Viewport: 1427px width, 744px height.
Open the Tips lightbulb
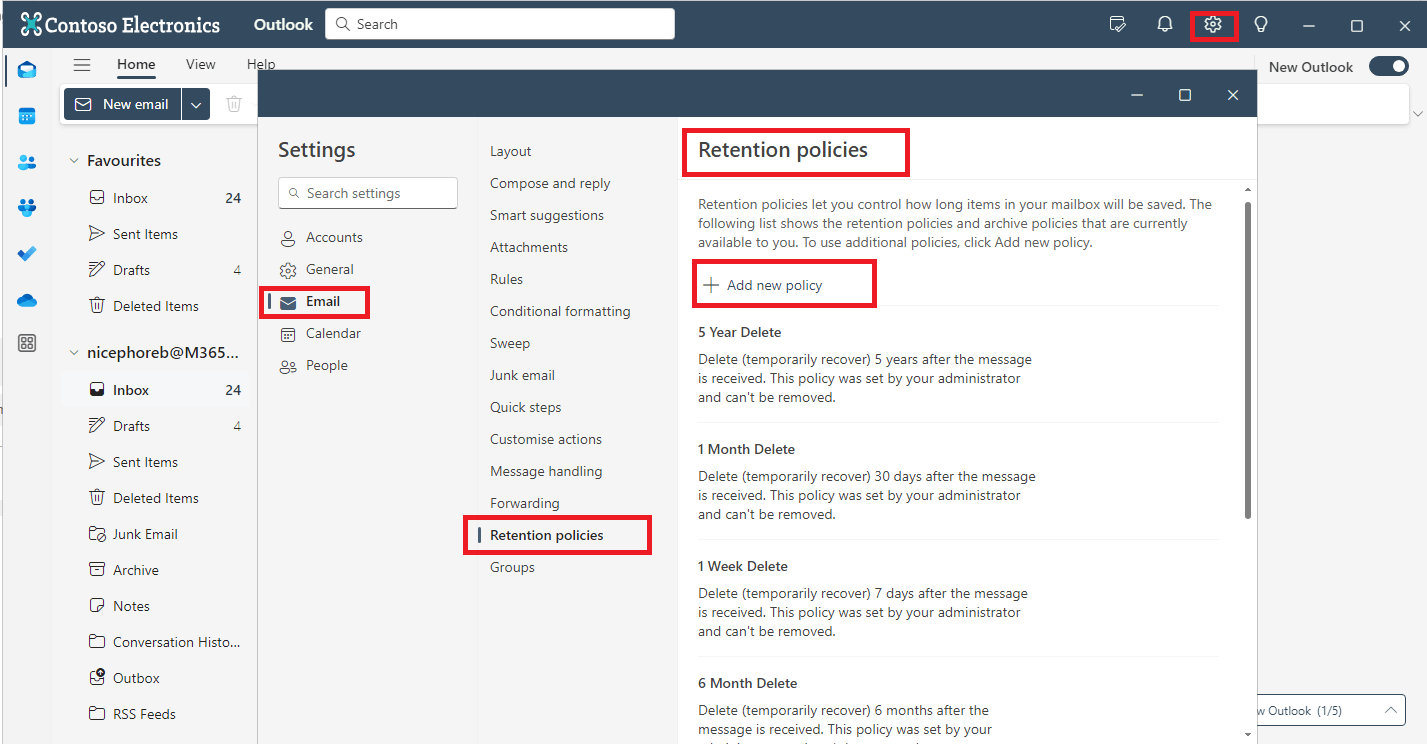pyautogui.click(x=1262, y=24)
